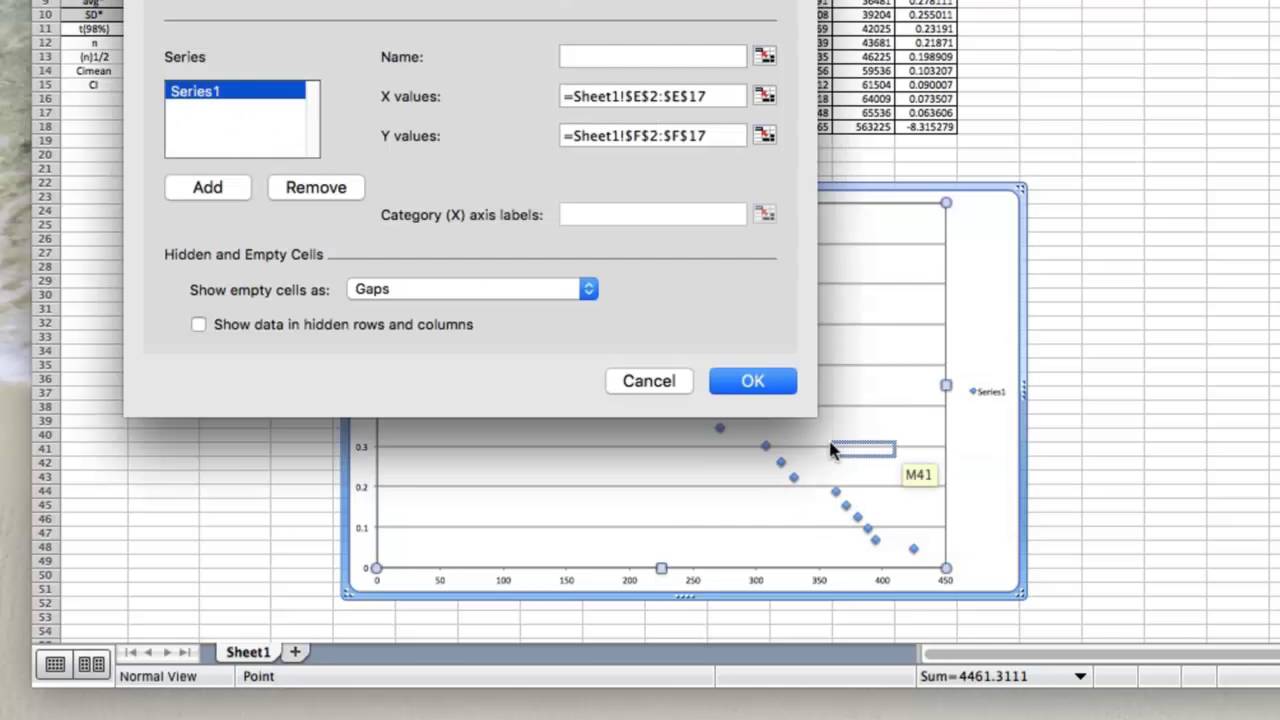Click the X values input field
Image resolution: width=1280 pixels, height=720 pixels.
pyautogui.click(x=653, y=96)
